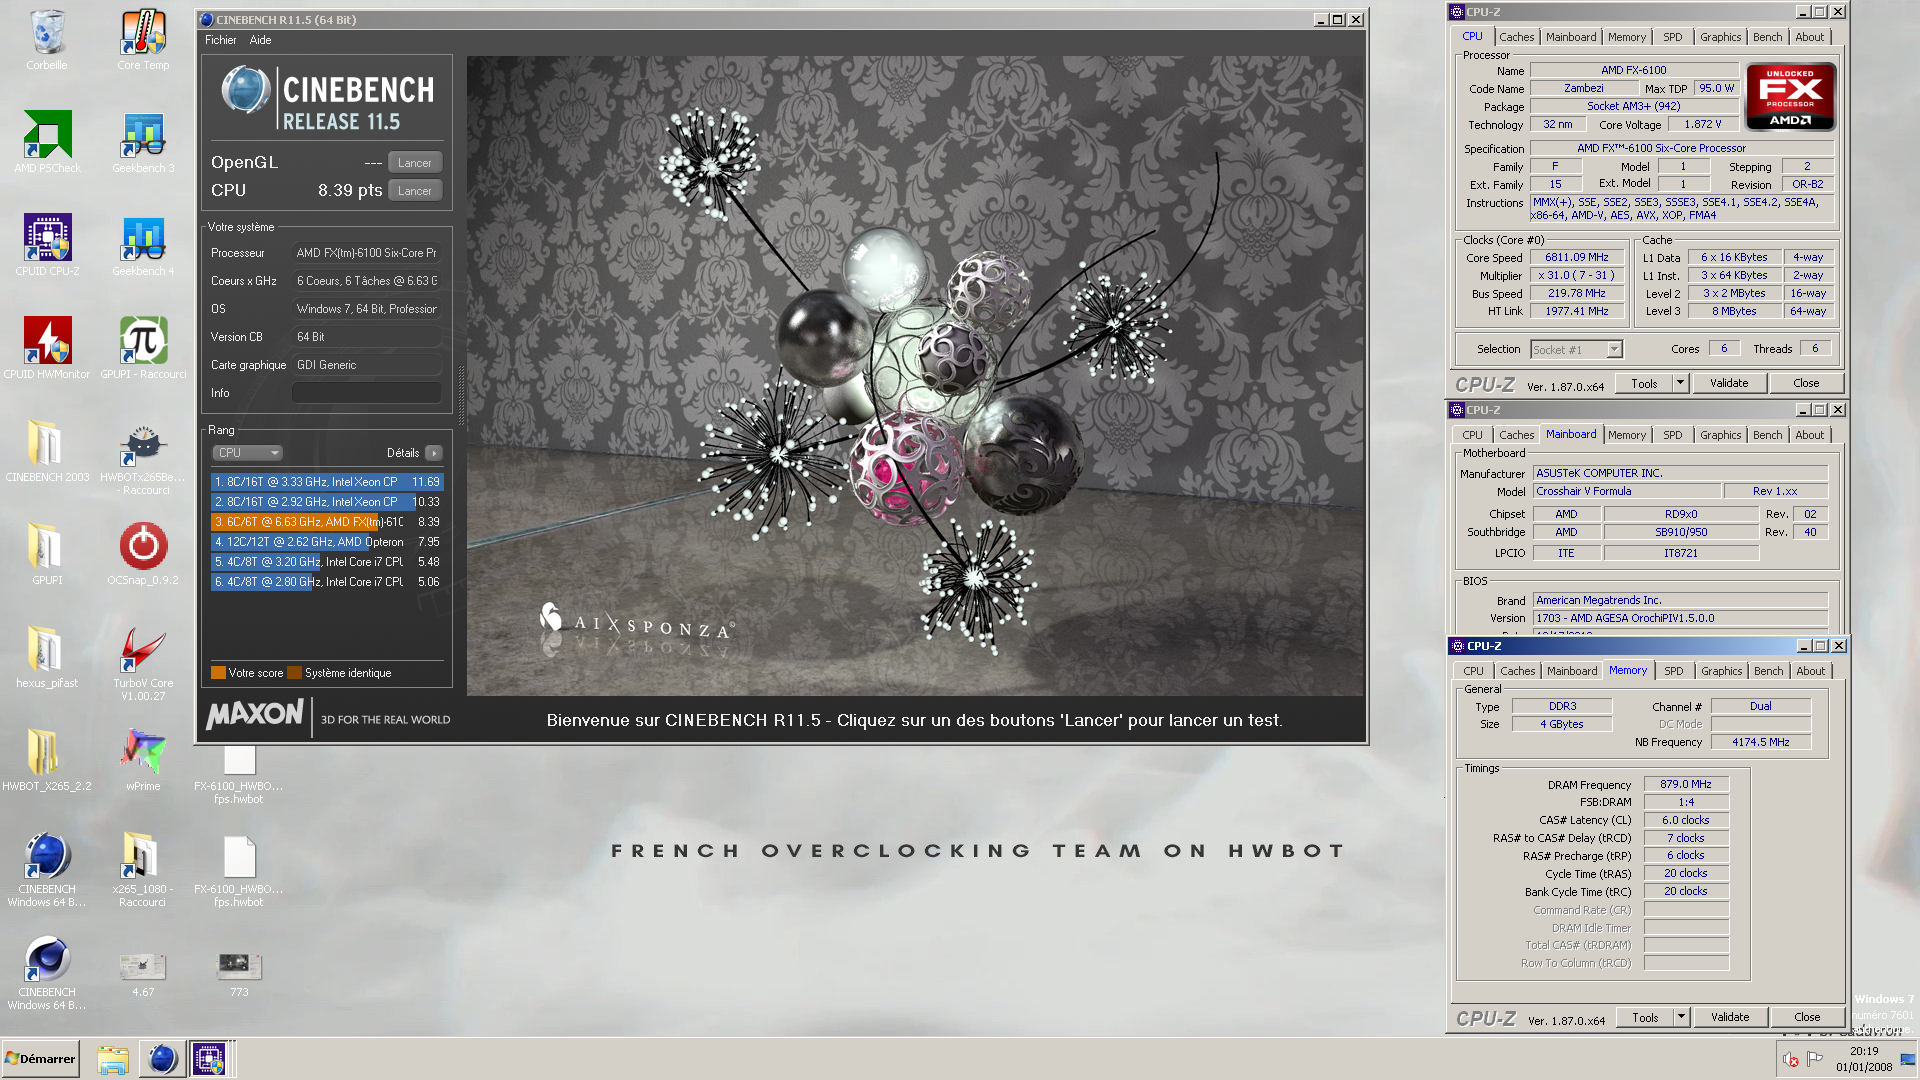Open Graphics tab in middle CPU-Z Mainboard window
Image resolution: width=1920 pixels, height=1080 pixels.
1720,435
